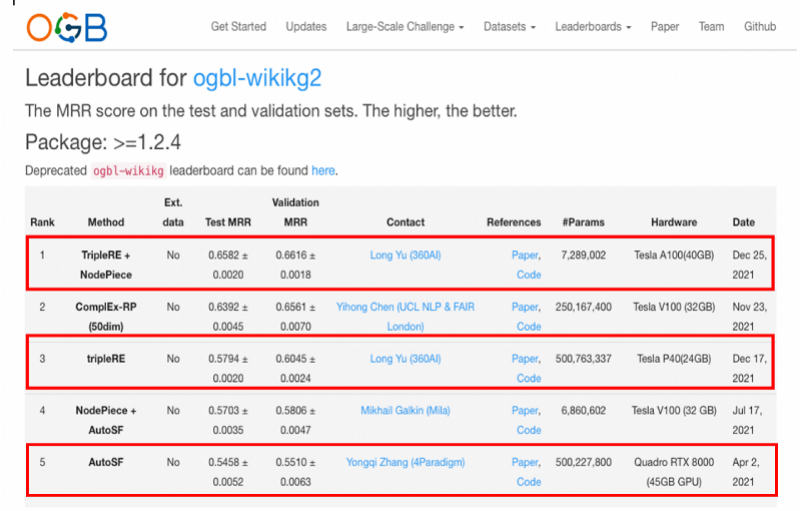Viewport: 800px width, 511px height.
Task: Open Long Yu contact for TripleRE + NodePiece
Action: (405, 256)
